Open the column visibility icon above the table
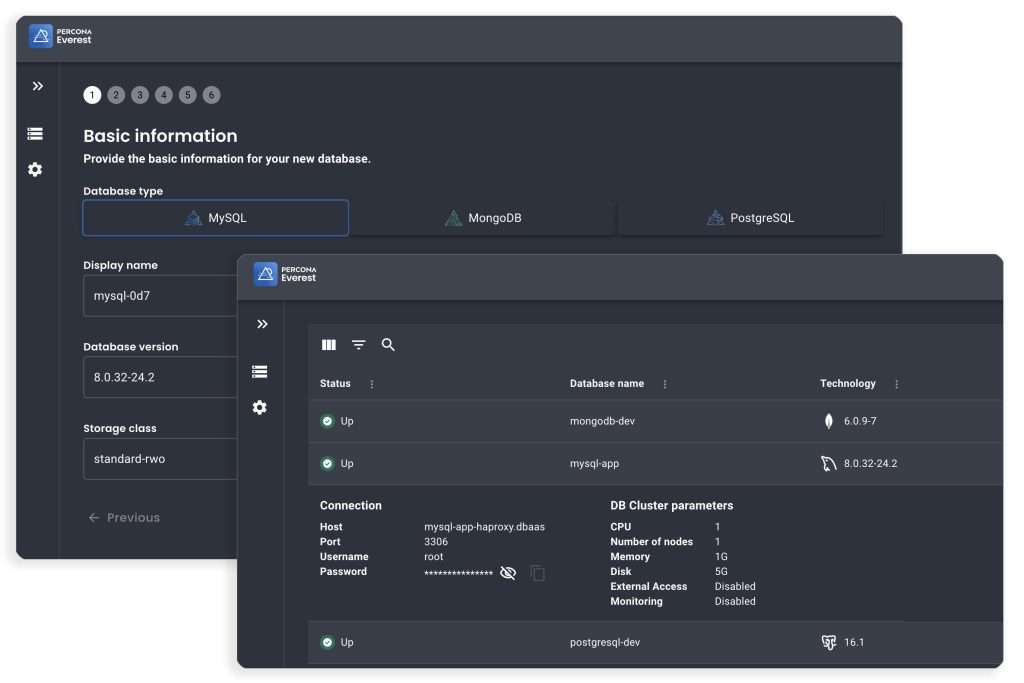Viewport: 1024px width, 683px height. [x=329, y=345]
